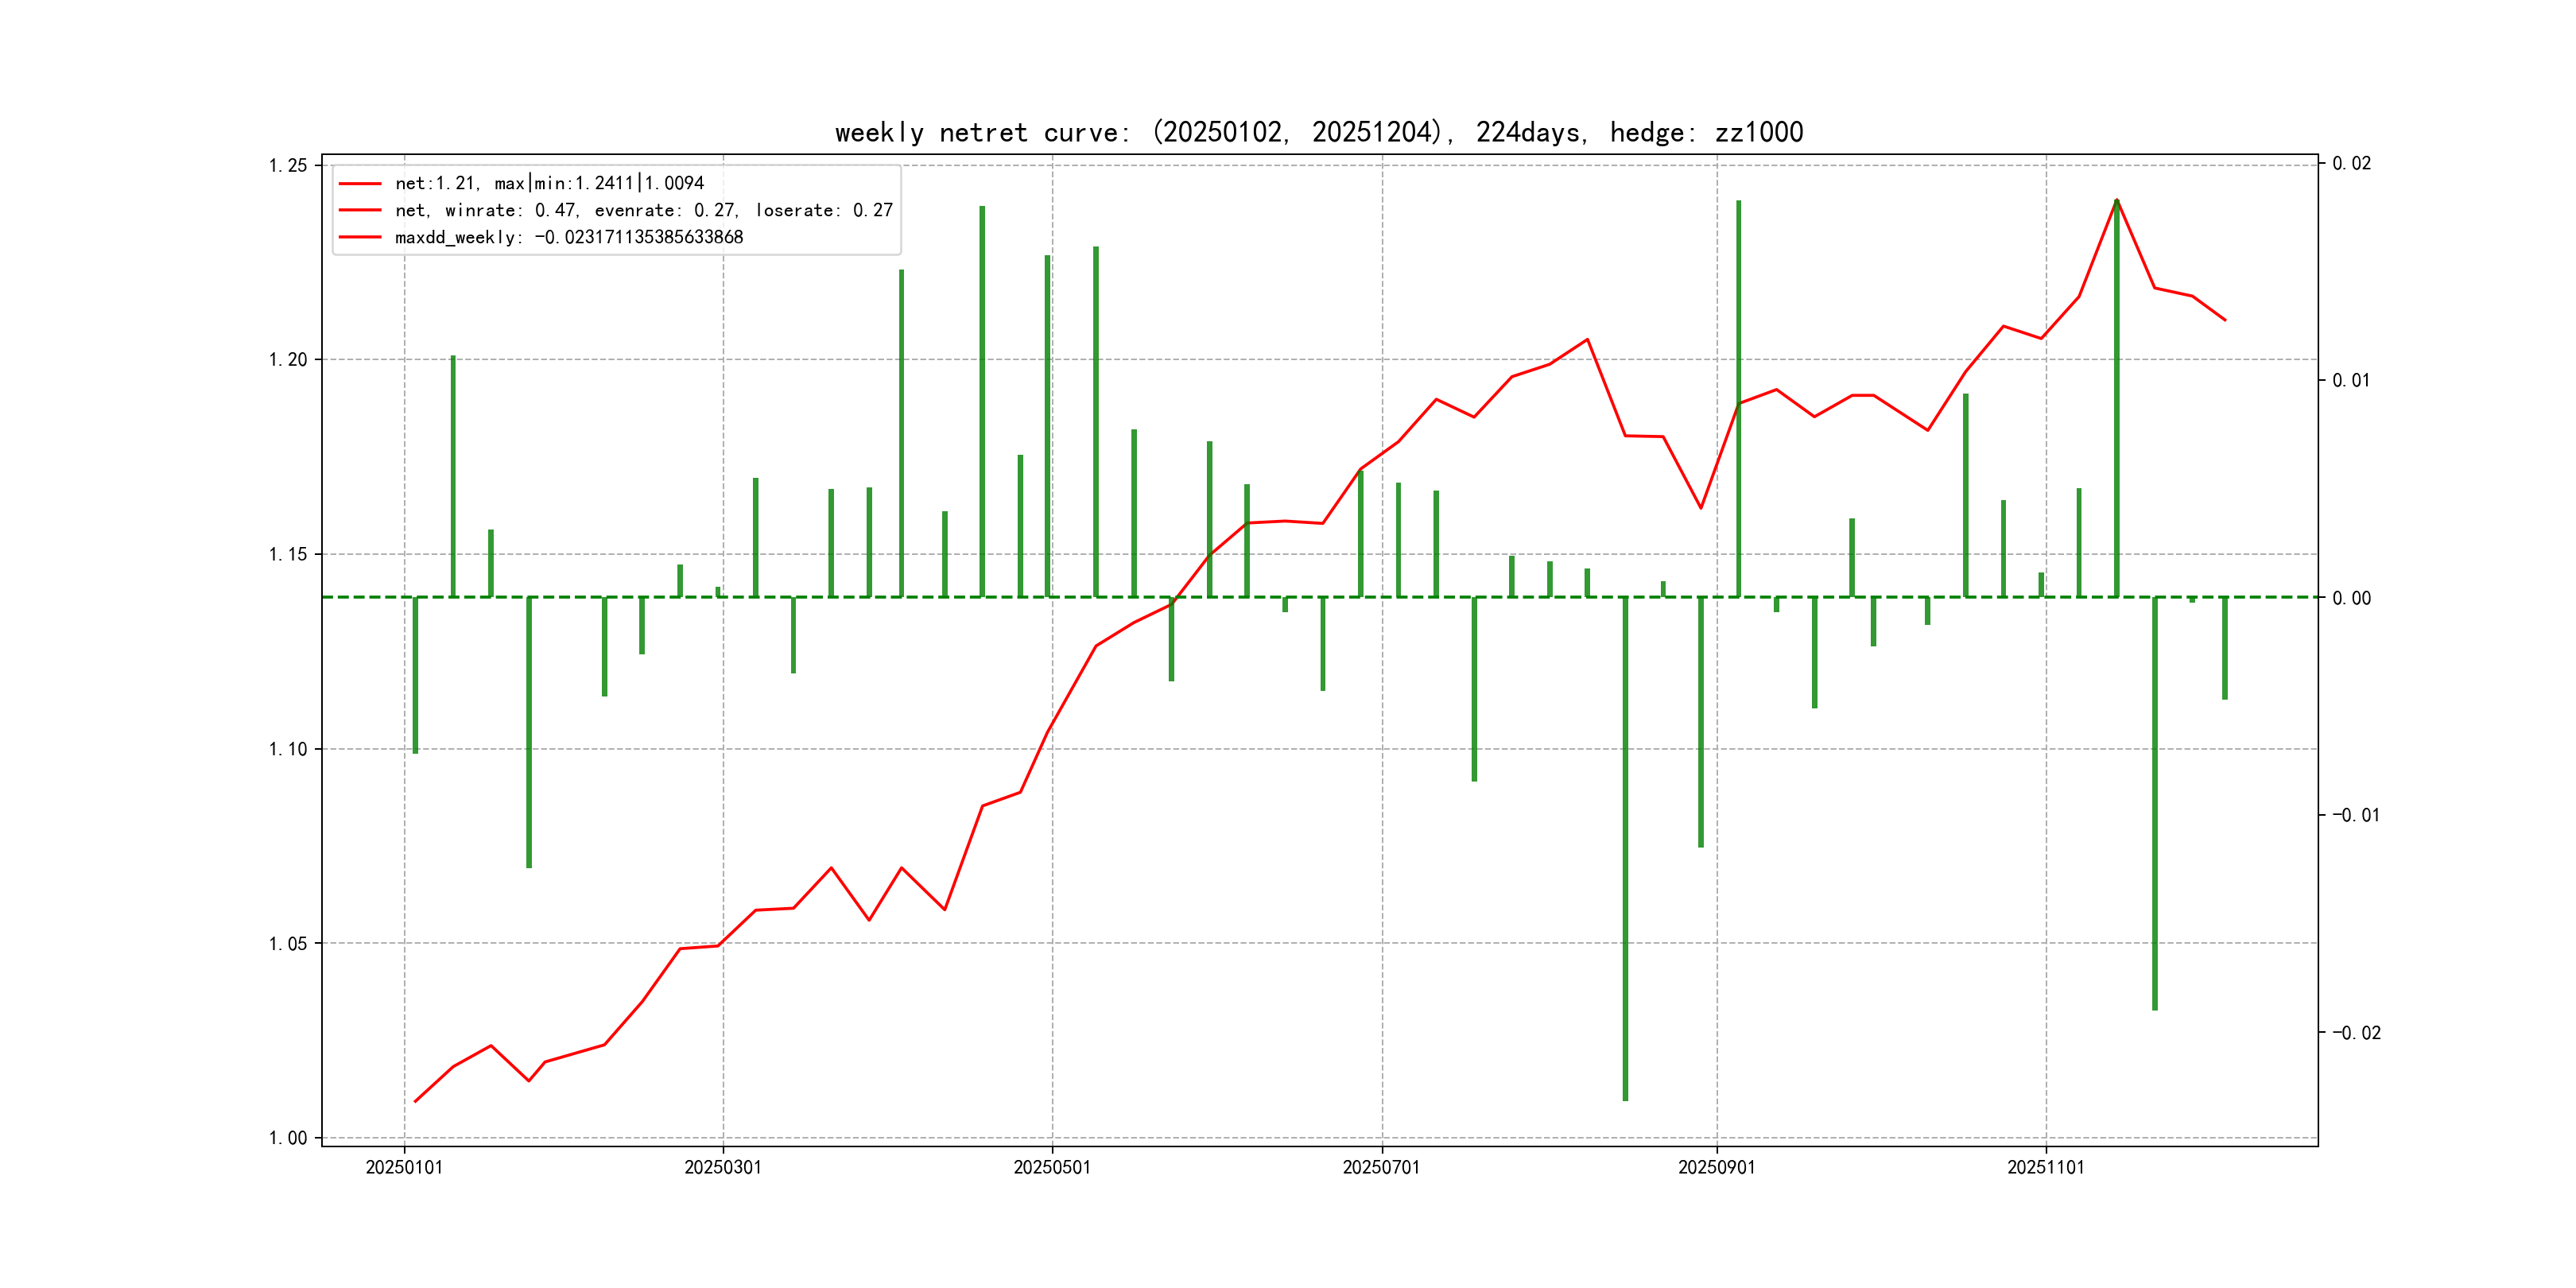The image size is (2576, 1288).
Task: Click the 20250701 x-axis date label
Action: tap(1381, 1167)
